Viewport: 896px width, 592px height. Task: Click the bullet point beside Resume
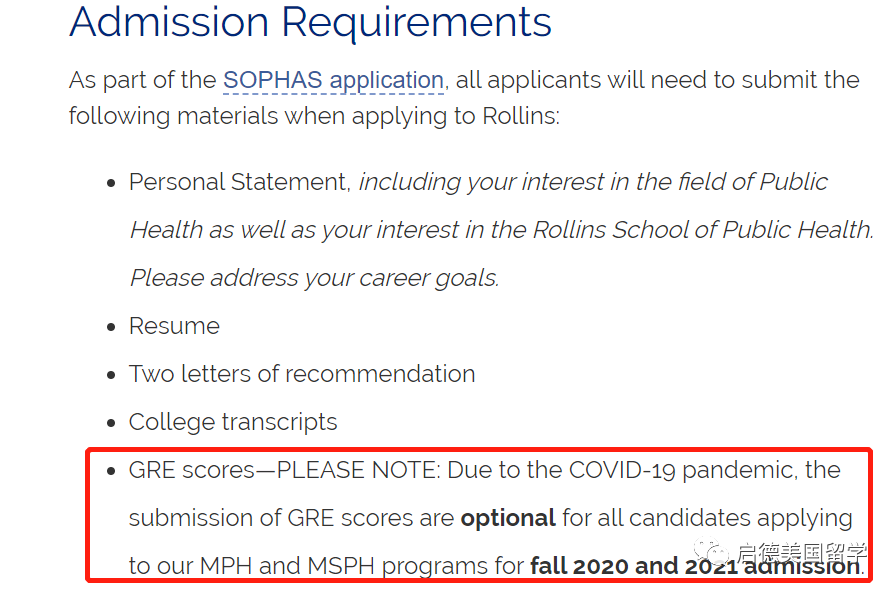tap(111, 327)
